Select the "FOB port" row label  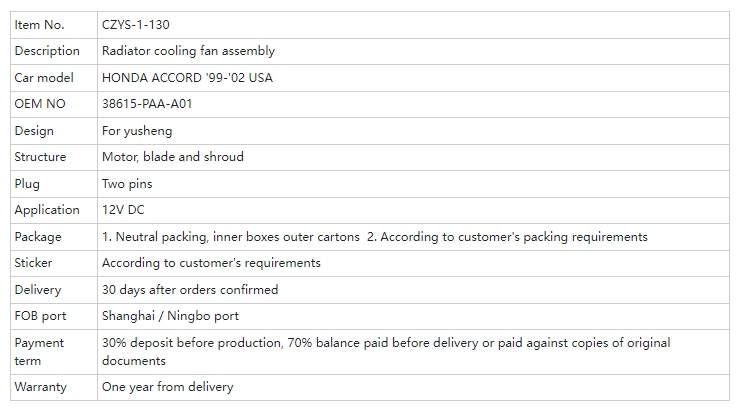coord(40,316)
